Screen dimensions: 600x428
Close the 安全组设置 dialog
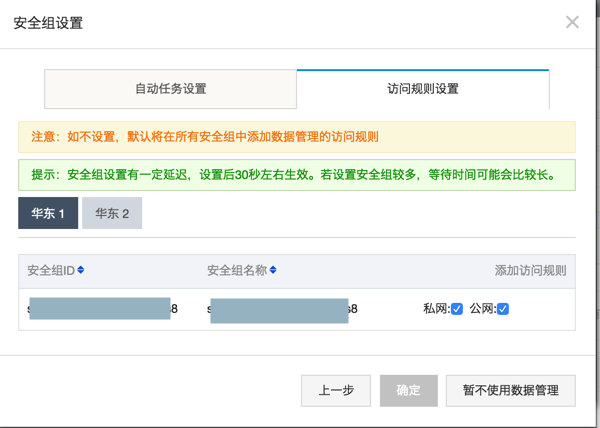572,22
